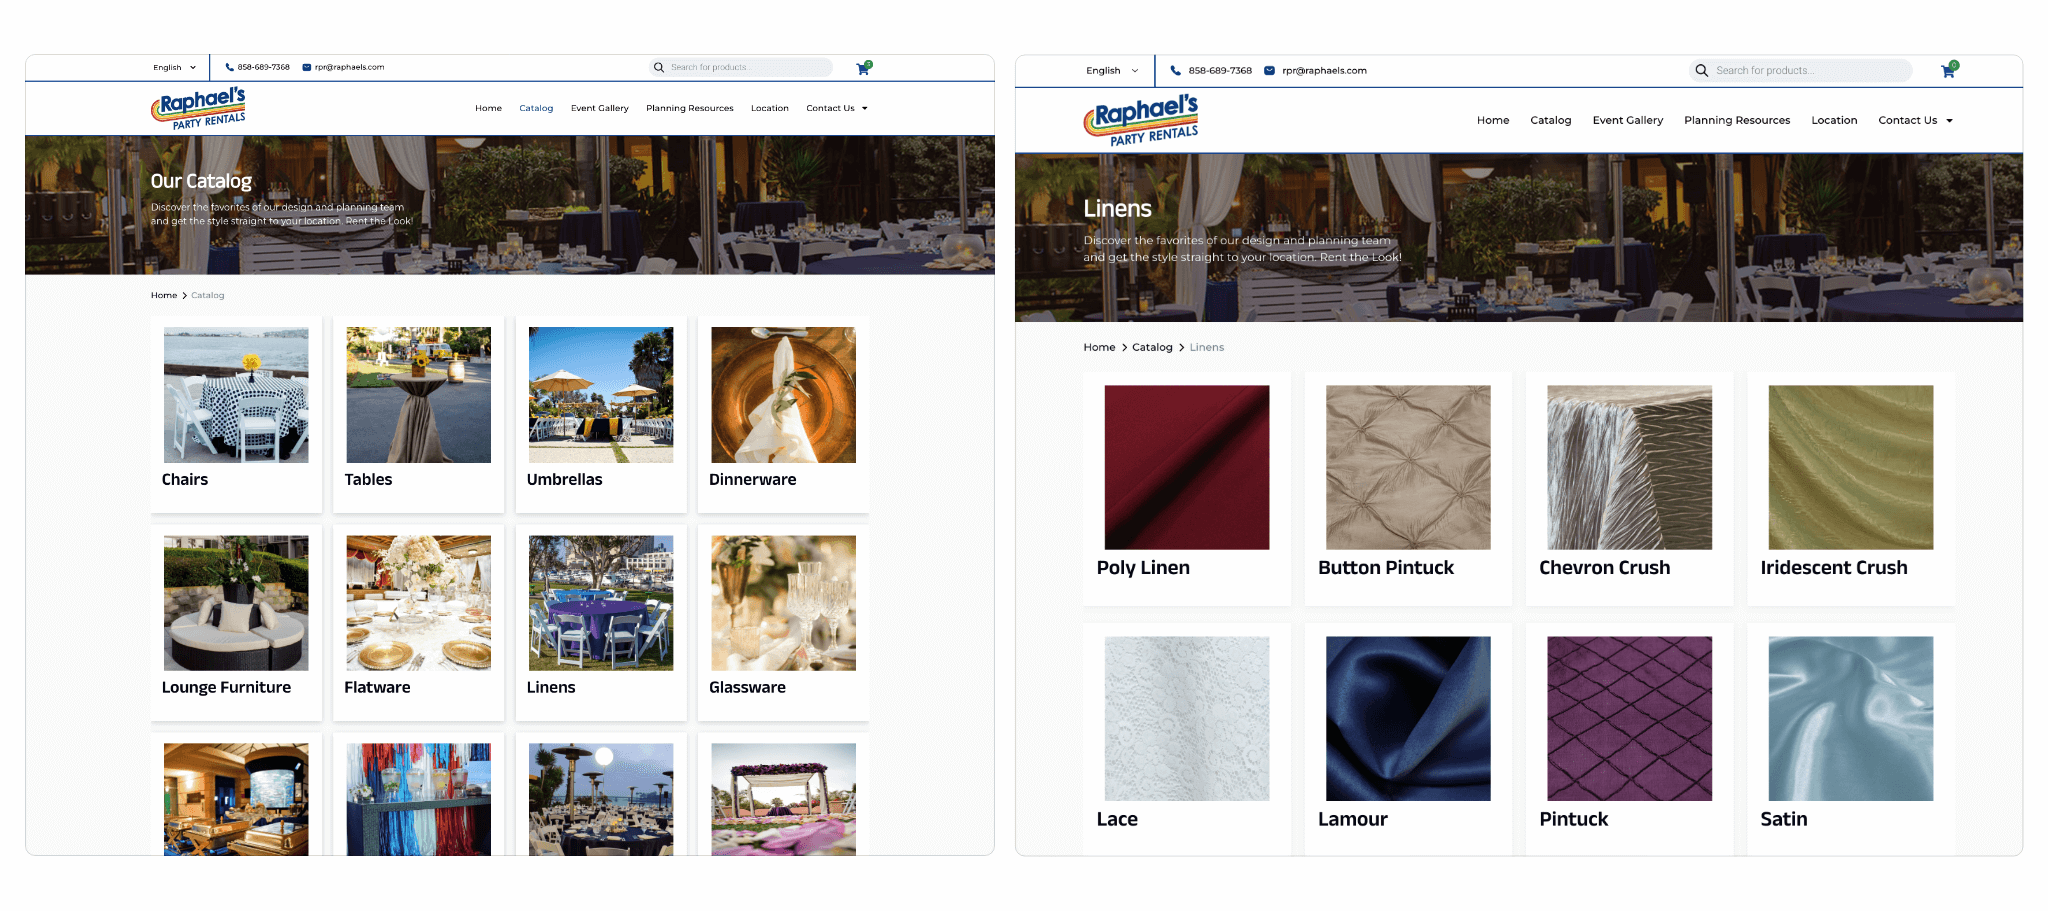2048x911 pixels.
Task: Open the English language selector on the Our Catalog page
Action: pyautogui.click(x=174, y=68)
